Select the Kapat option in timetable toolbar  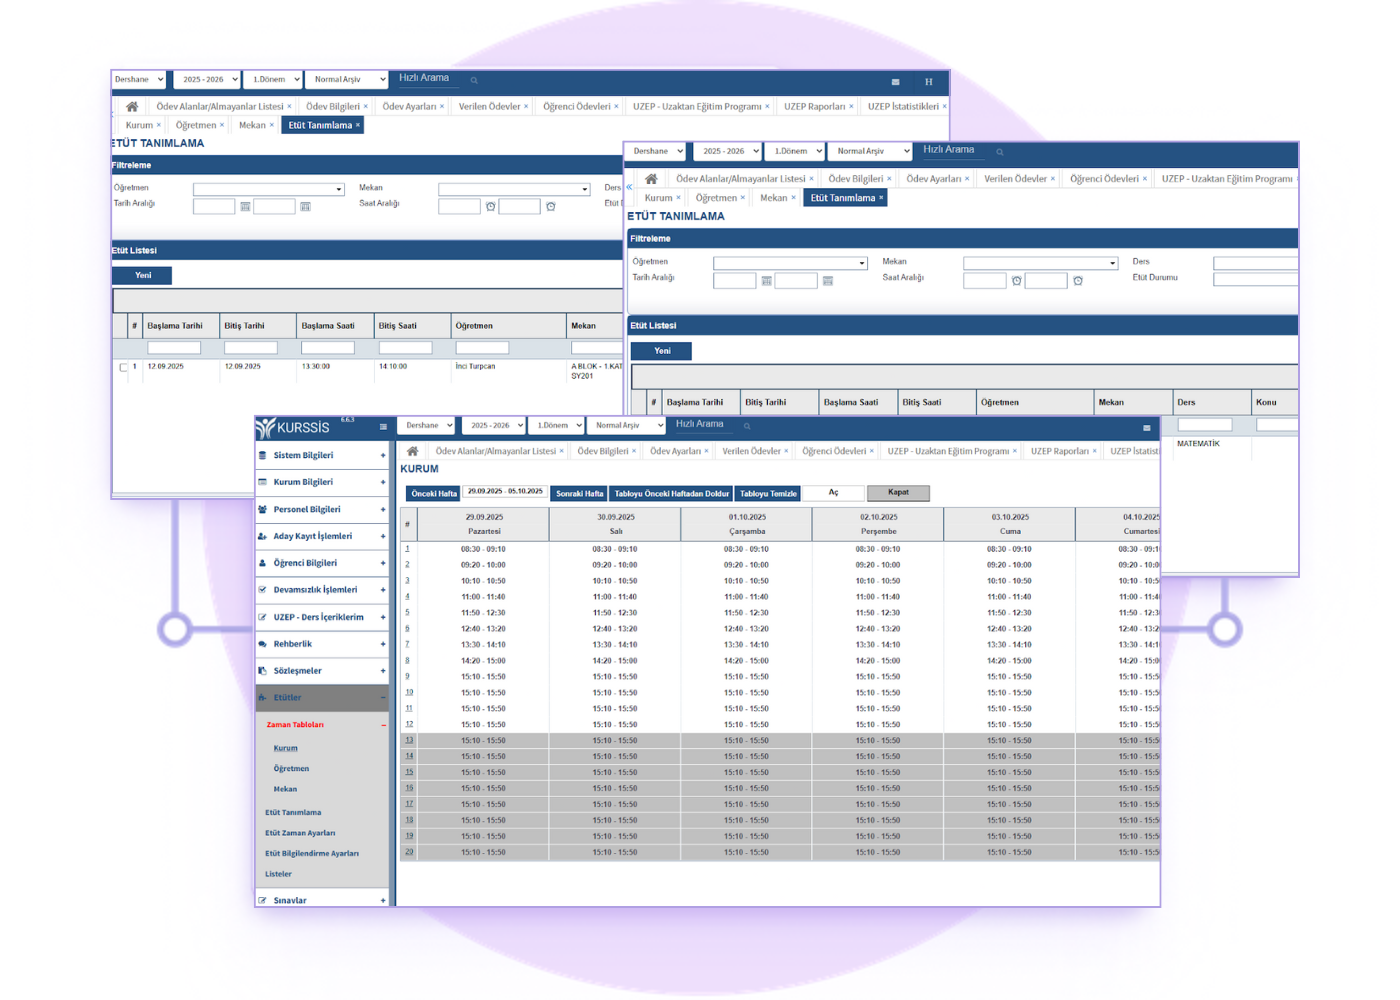898,493
